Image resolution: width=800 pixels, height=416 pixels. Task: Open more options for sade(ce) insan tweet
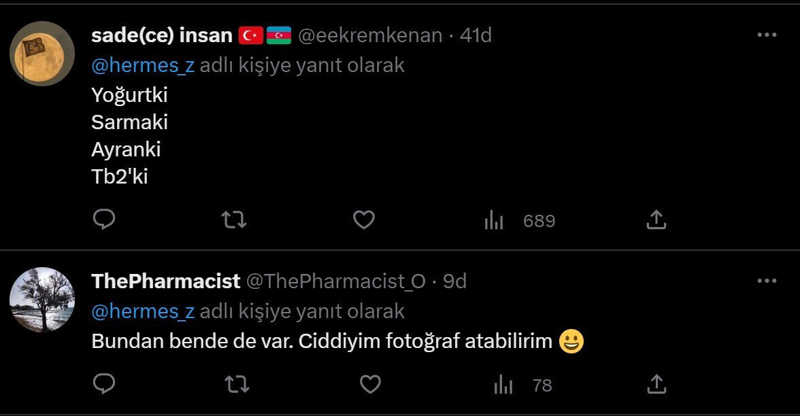(x=767, y=35)
